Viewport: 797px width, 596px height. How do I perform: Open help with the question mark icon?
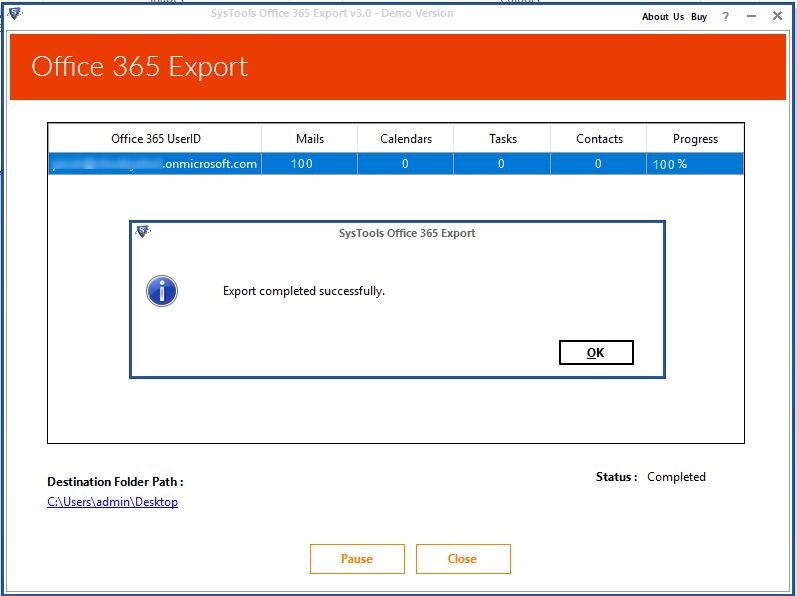(725, 17)
